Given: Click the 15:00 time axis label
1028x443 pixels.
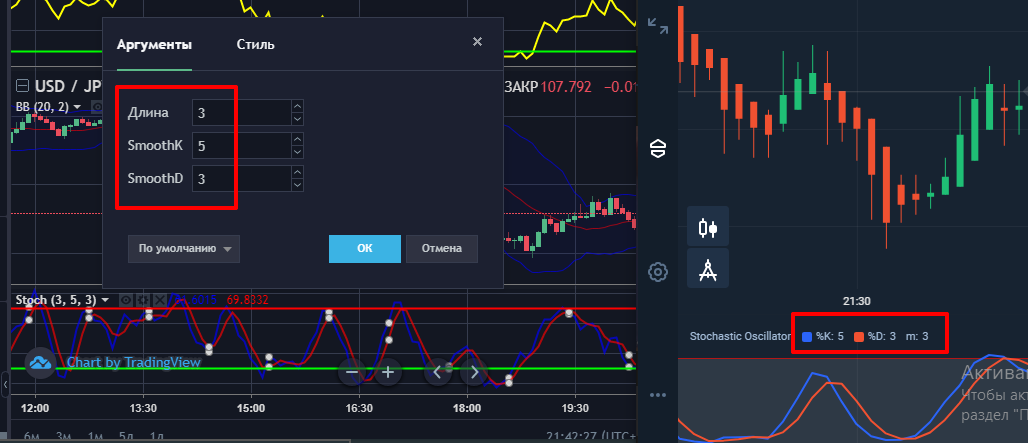Looking at the screenshot, I should pos(251,408).
